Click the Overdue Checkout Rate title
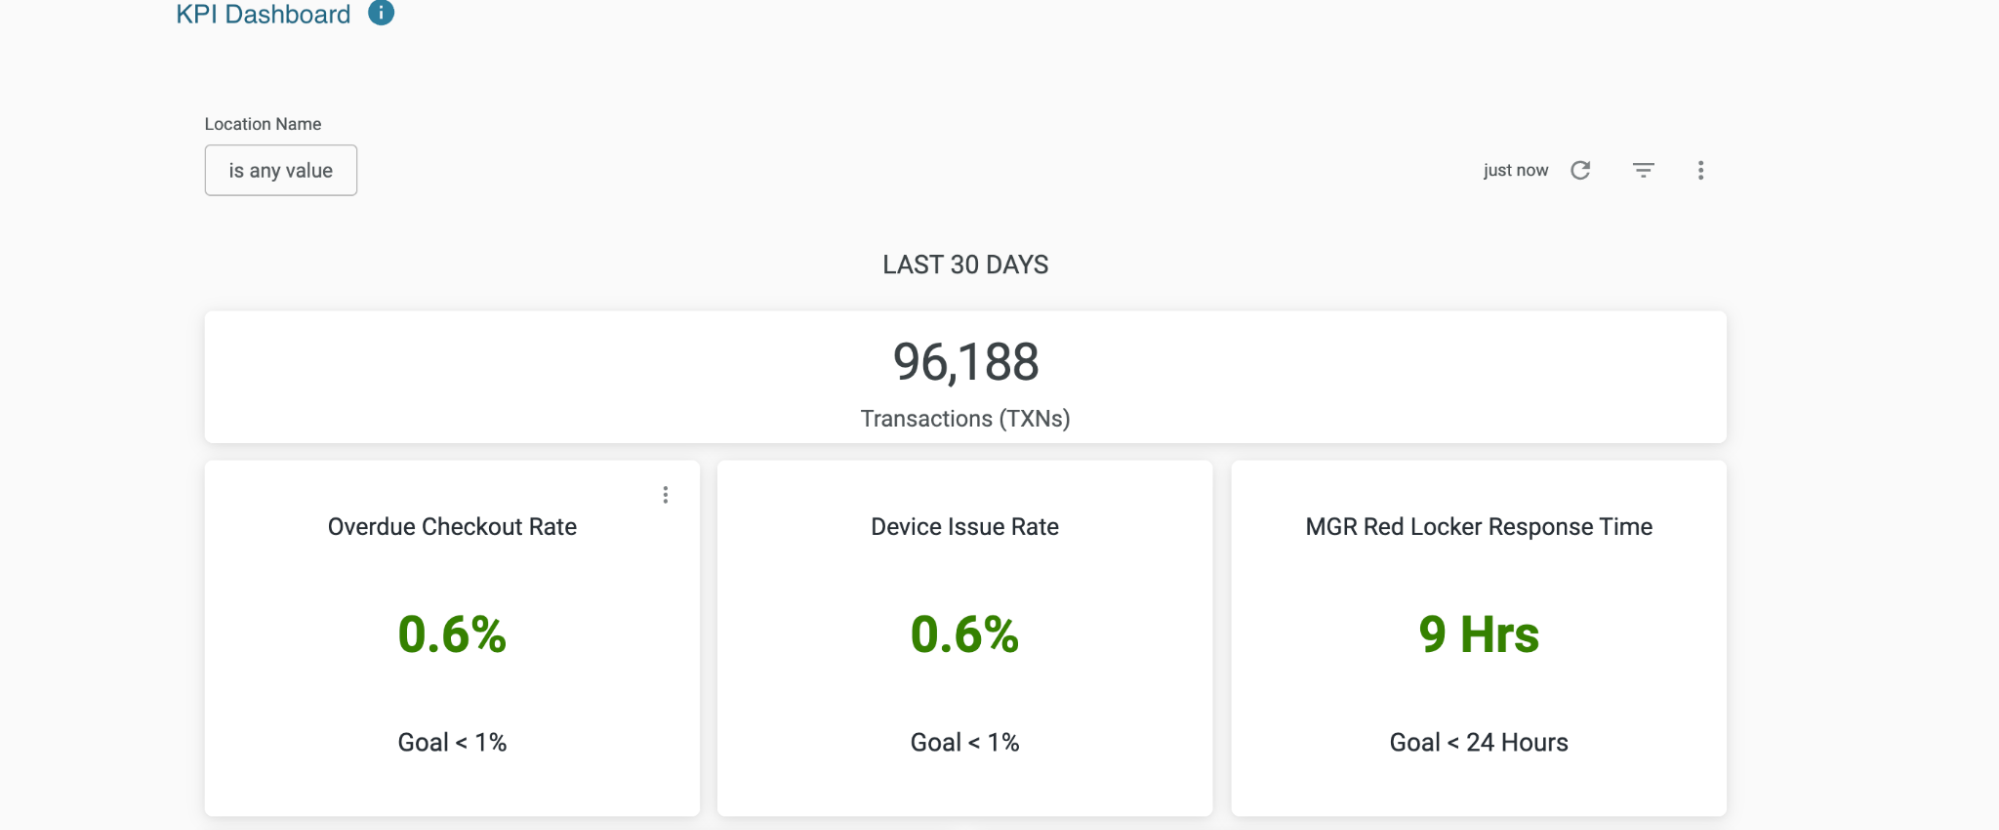 tap(452, 527)
